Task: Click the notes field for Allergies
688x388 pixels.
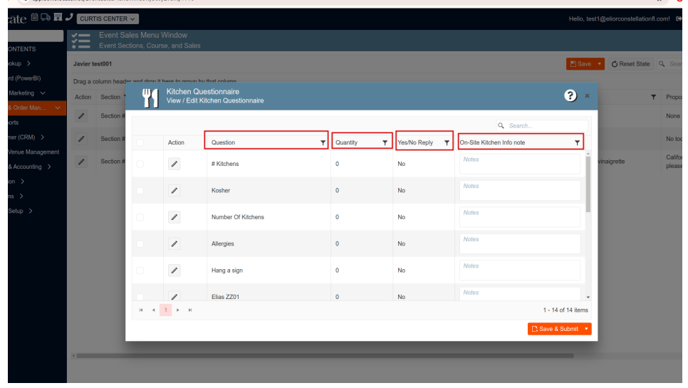Action: tap(520, 244)
